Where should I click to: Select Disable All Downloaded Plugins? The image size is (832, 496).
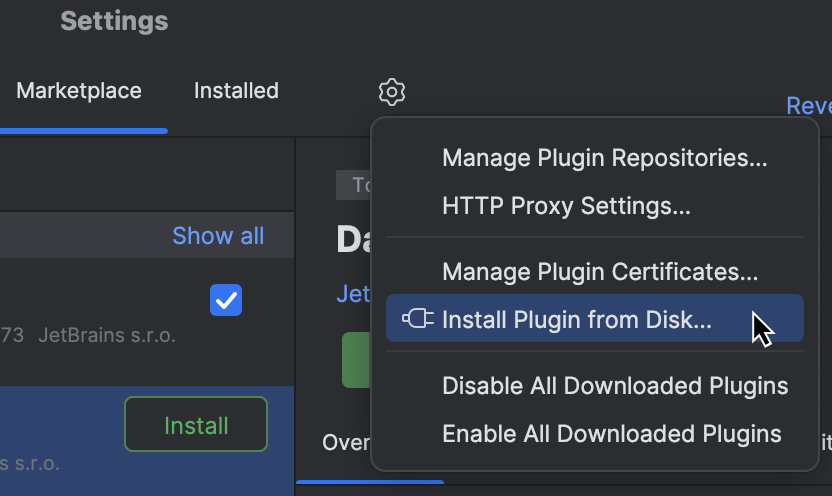point(615,385)
